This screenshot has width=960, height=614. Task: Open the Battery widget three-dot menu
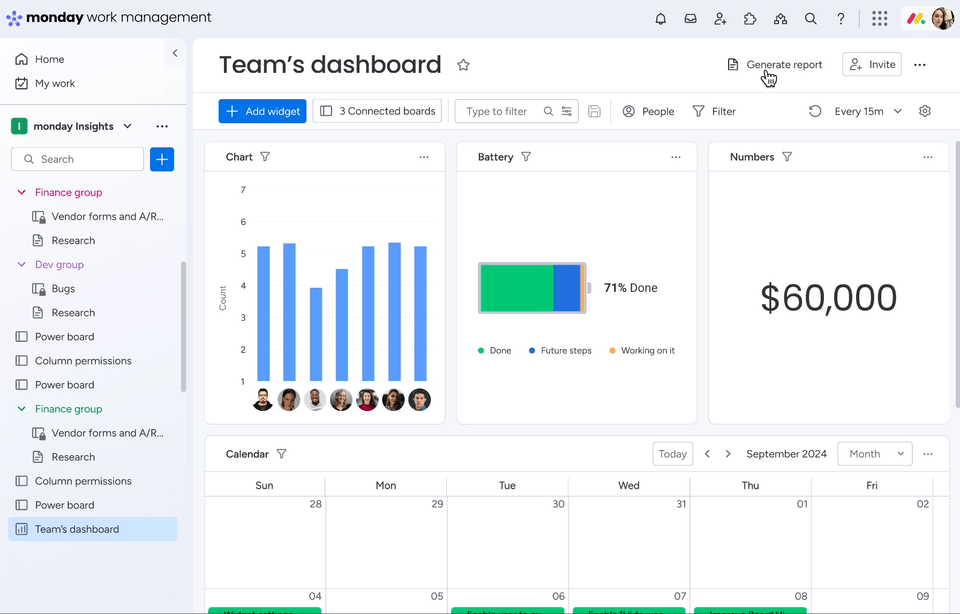(676, 157)
